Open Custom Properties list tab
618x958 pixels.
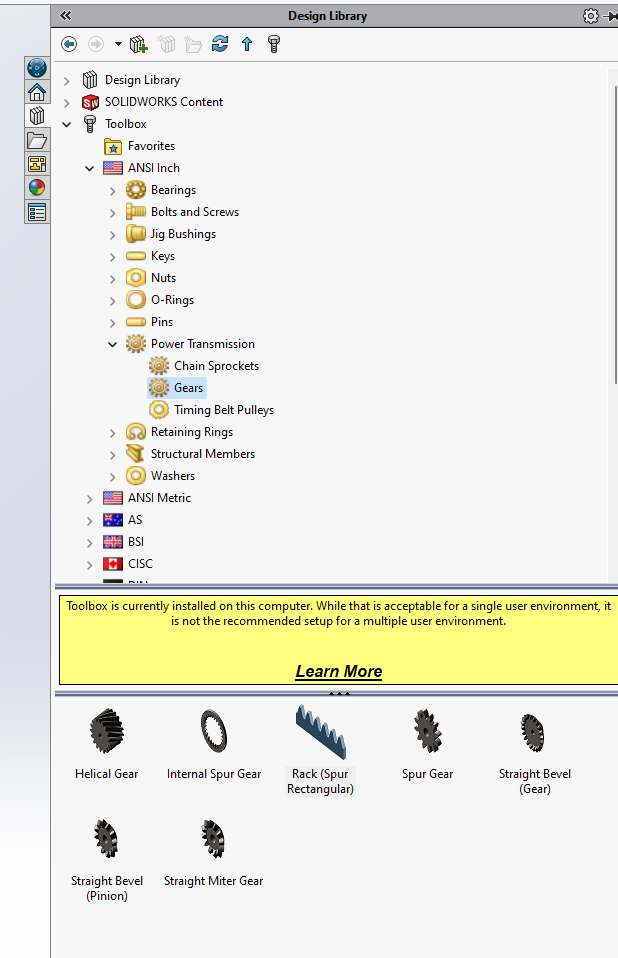point(37,213)
